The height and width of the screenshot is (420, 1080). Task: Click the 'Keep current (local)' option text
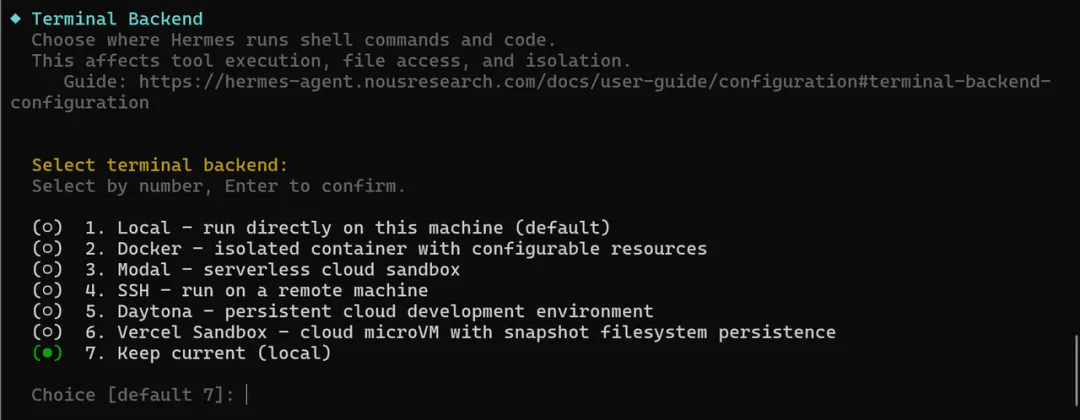pos(208,353)
